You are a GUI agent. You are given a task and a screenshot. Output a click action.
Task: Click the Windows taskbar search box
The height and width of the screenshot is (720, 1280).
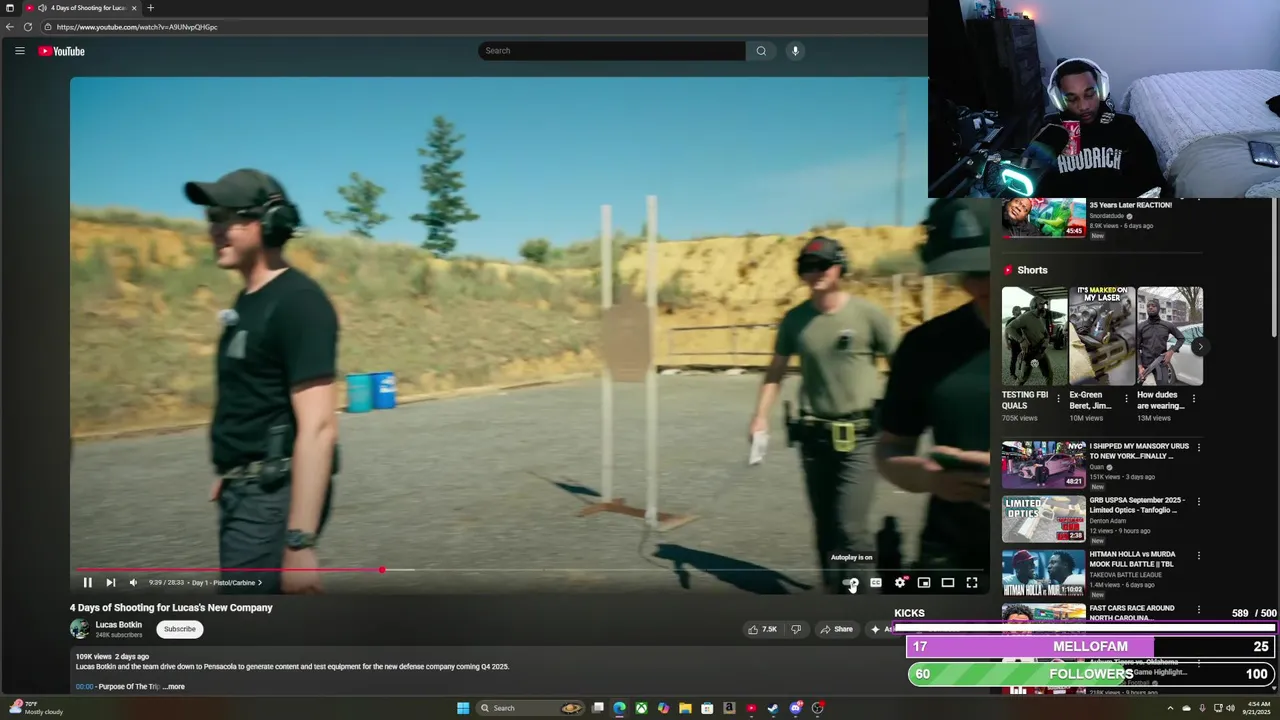click(532, 708)
